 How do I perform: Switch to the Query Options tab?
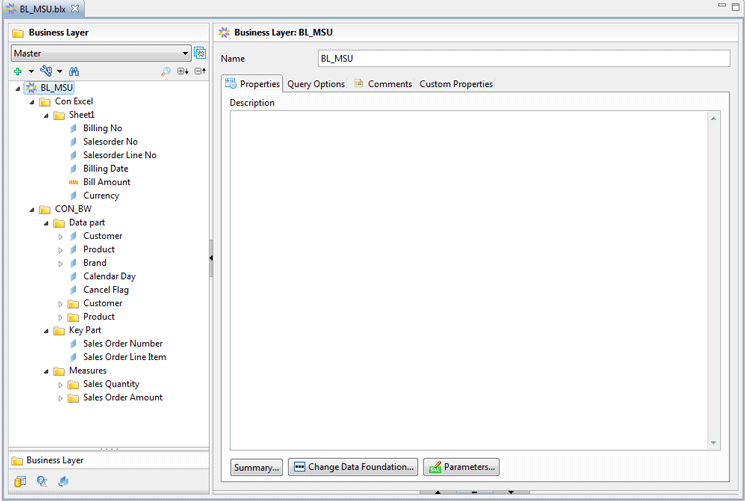(x=316, y=84)
